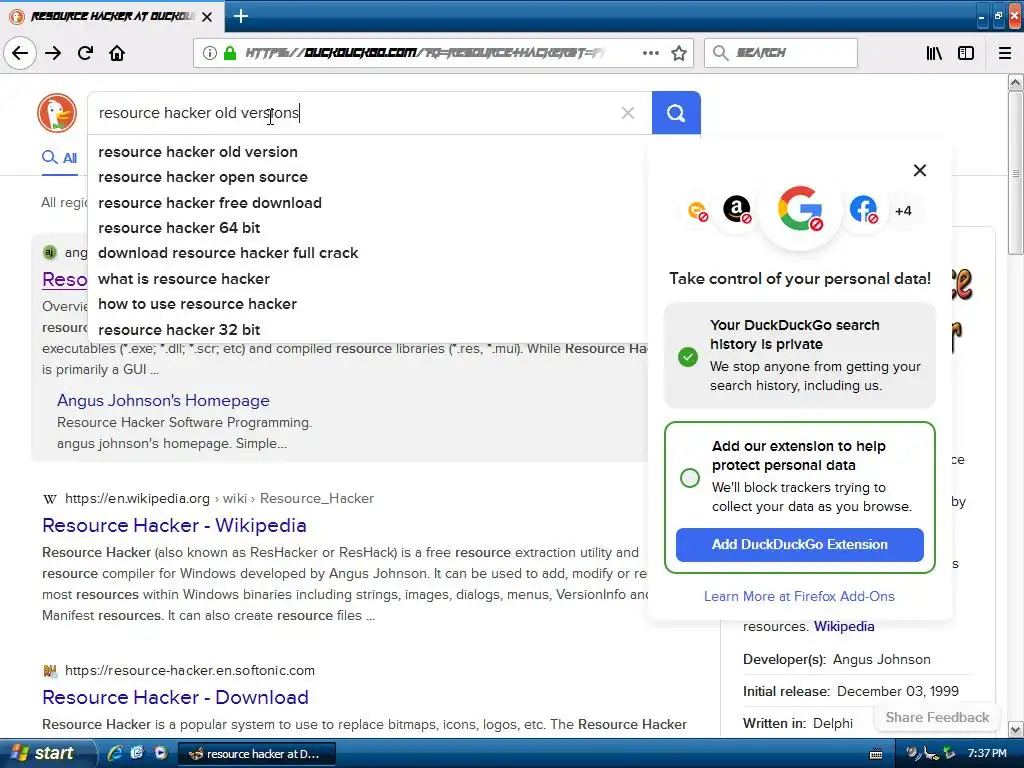Choose suggestion resource hacker free download
The height and width of the screenshot is (768, 1024).
point(210,202)
